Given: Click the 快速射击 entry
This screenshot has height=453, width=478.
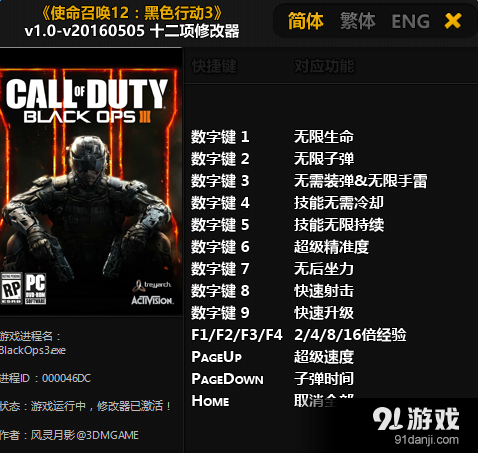Looking at the screenshot, I should click(323, 291).
